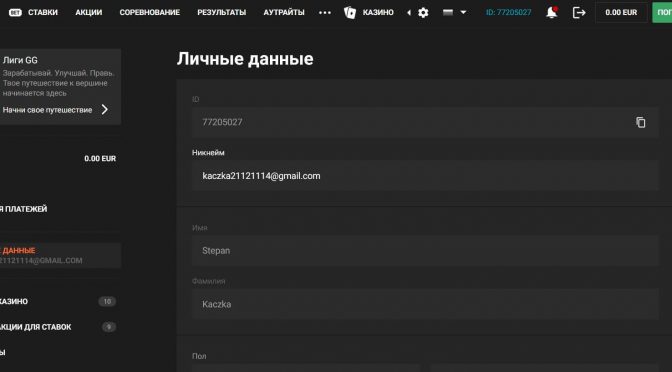Screen dimensions: 672x372
Task: Click the Начни свое путешествие link
Action: (x=47, y=110)
